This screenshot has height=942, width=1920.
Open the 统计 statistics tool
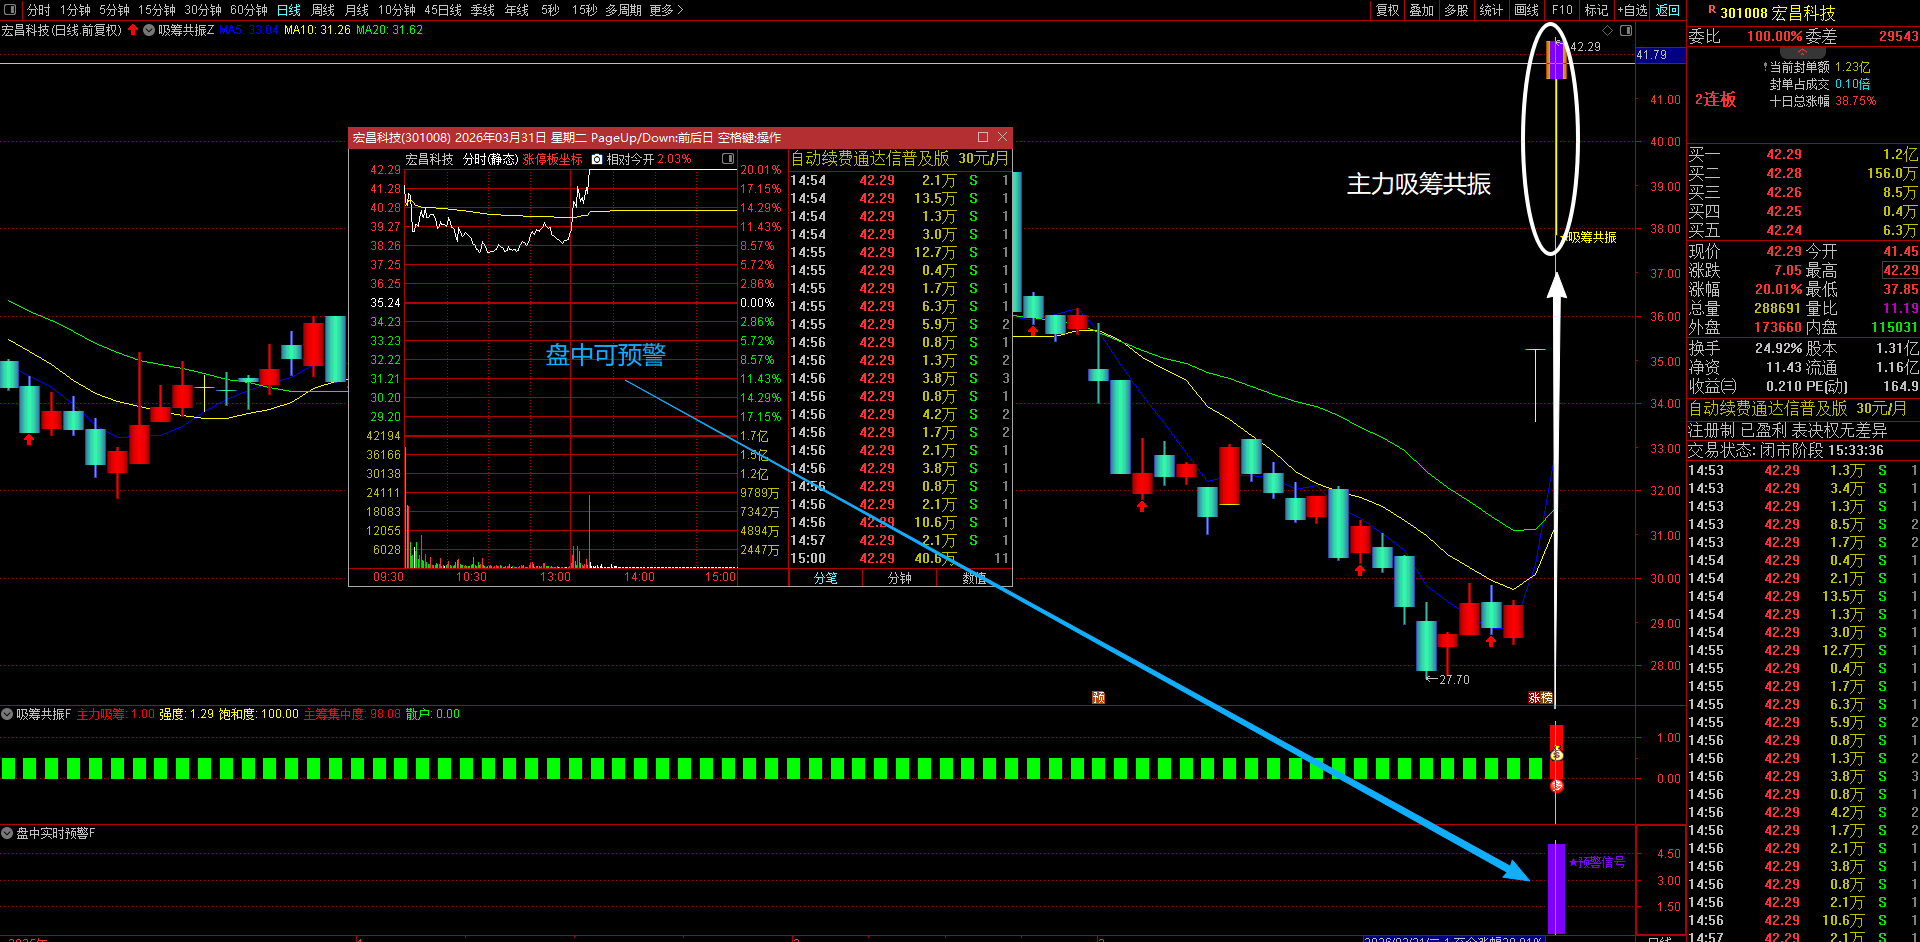pyautogui.click(x=1491, y=10)
